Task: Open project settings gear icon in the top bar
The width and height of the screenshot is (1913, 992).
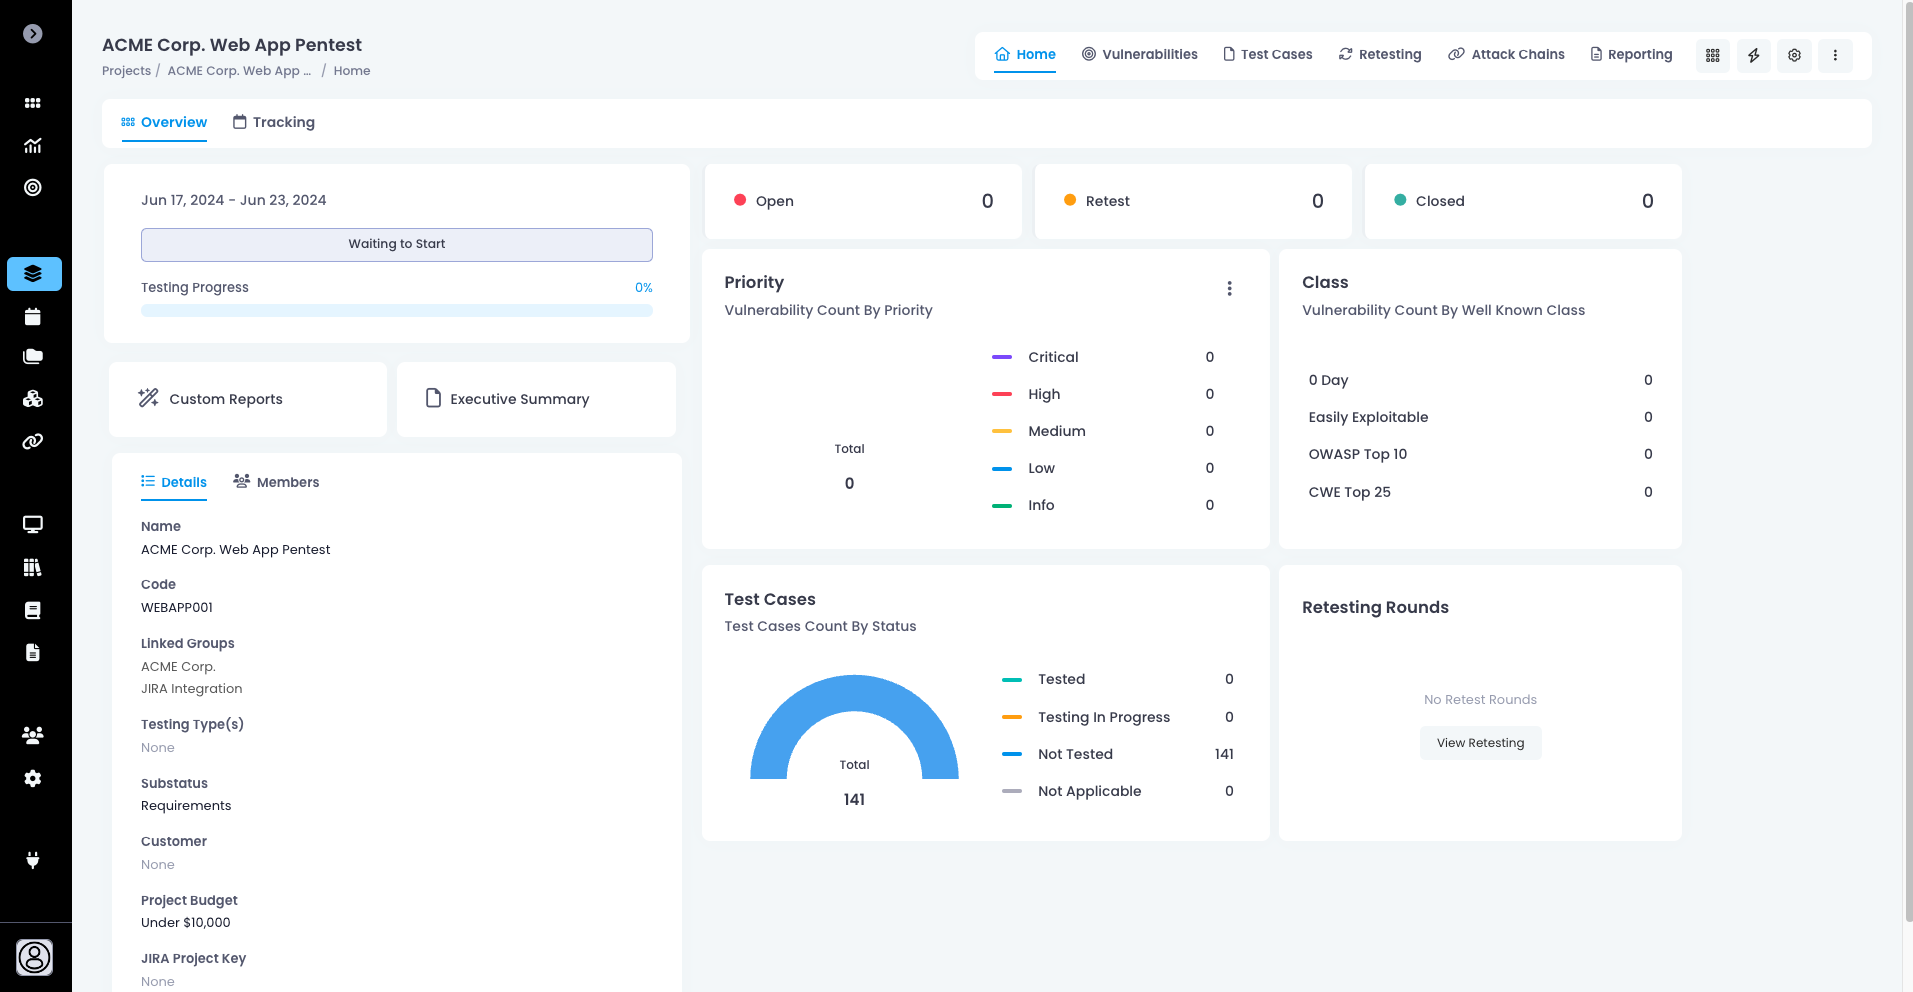Action: point(1794,56)
